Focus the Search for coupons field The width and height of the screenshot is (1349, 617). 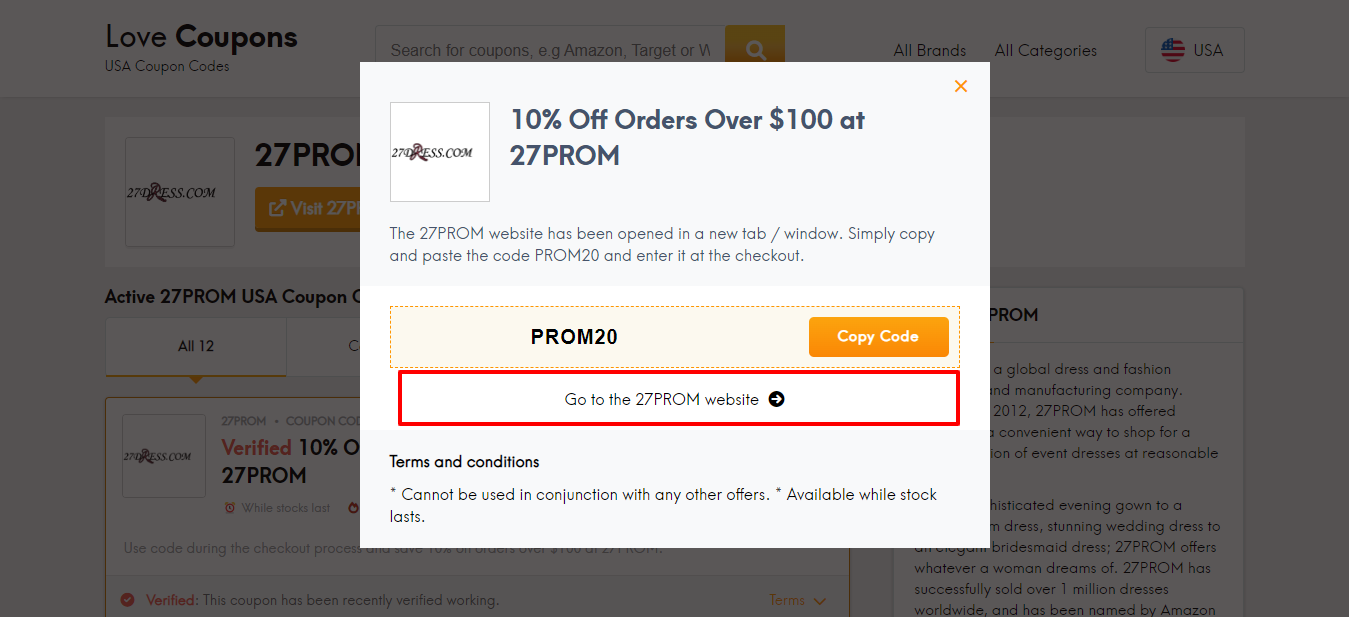[x=550, y=50]
